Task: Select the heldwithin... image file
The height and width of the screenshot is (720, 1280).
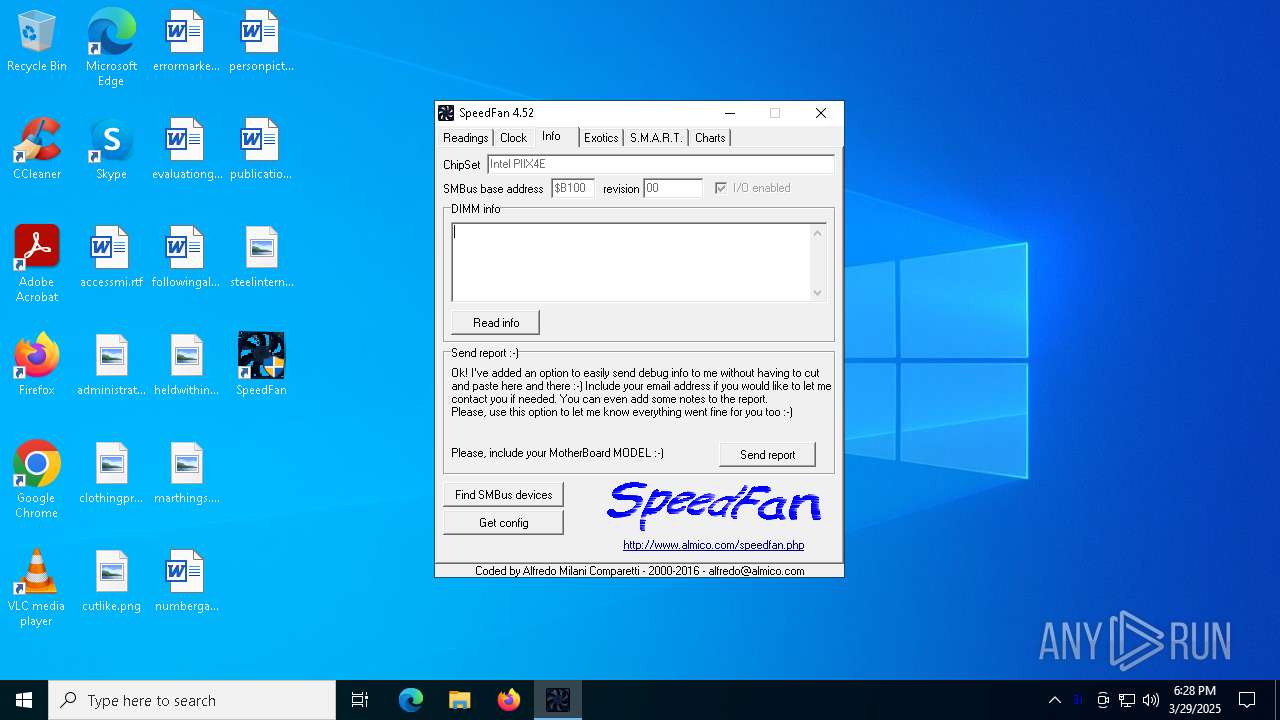Action: coord(186,366)
